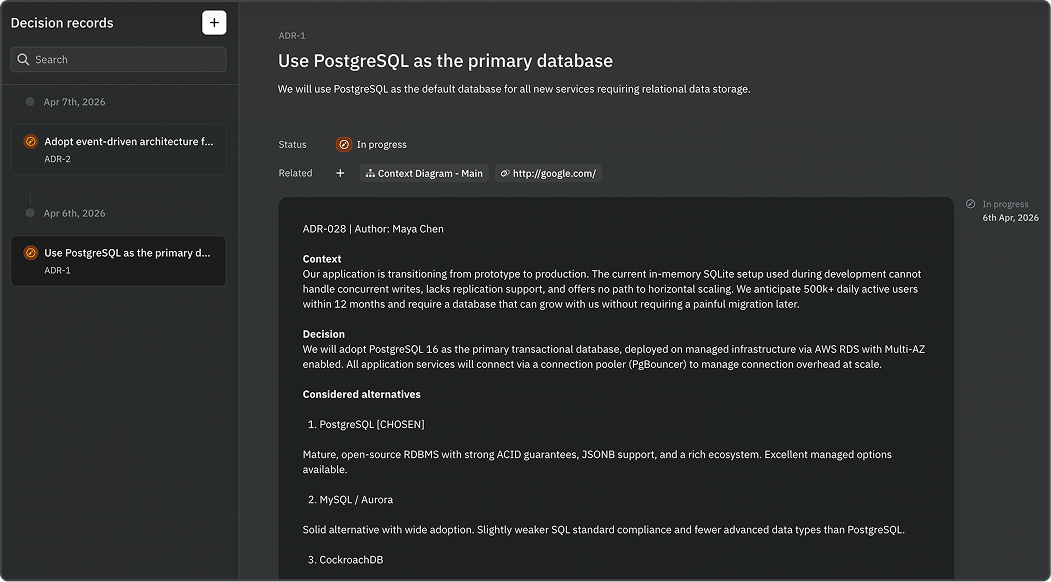1051x582 pixels.
Task: Click the ADR-2 in-progress status icon
Action: pyautogui.click(x=30, y=141)
